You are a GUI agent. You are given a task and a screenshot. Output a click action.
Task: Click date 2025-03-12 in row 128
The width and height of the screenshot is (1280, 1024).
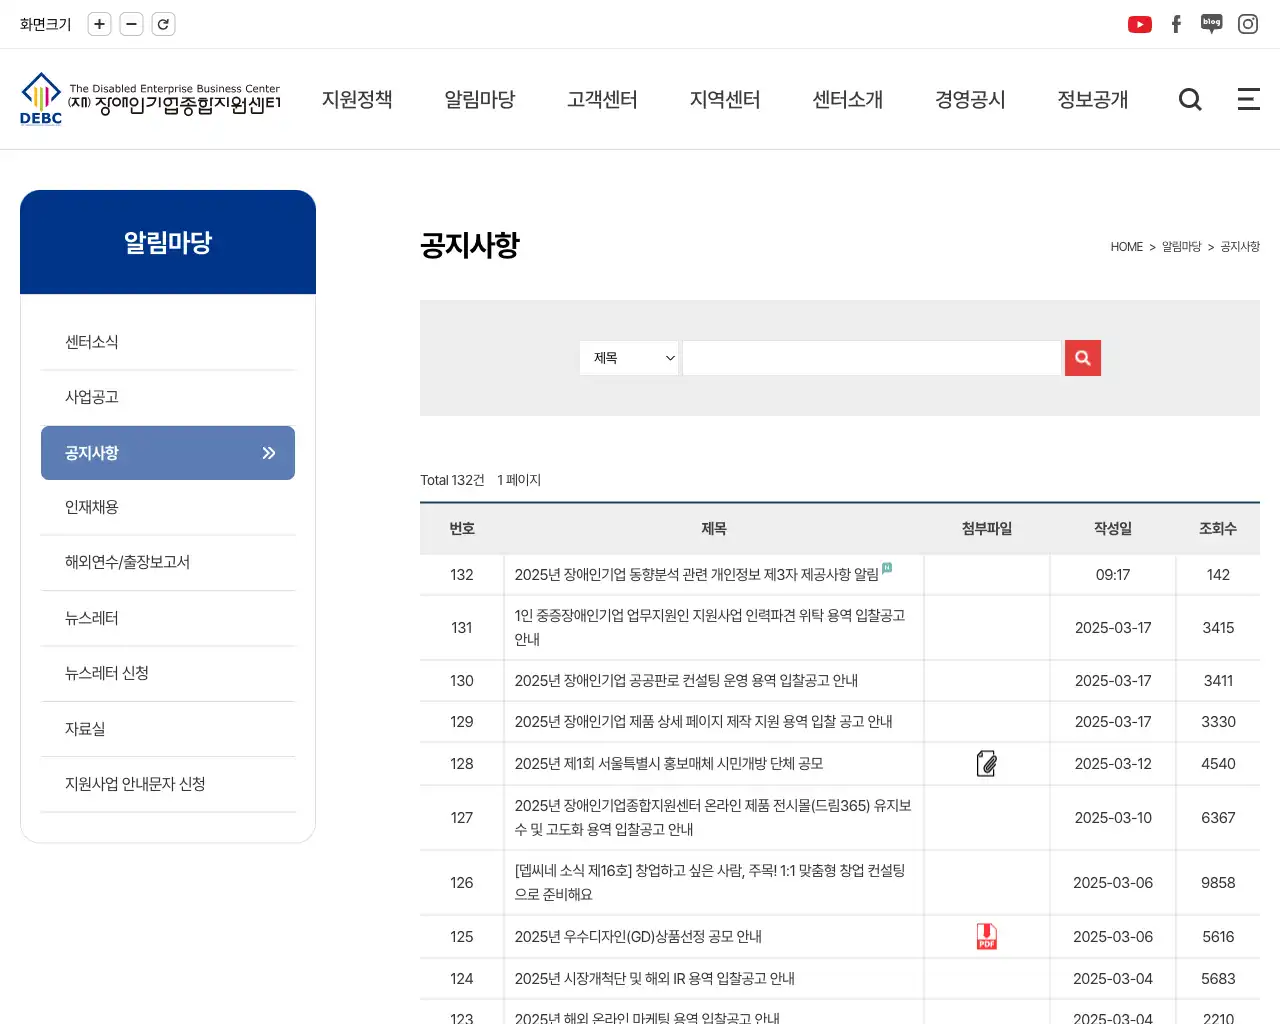pos(1113,764)
